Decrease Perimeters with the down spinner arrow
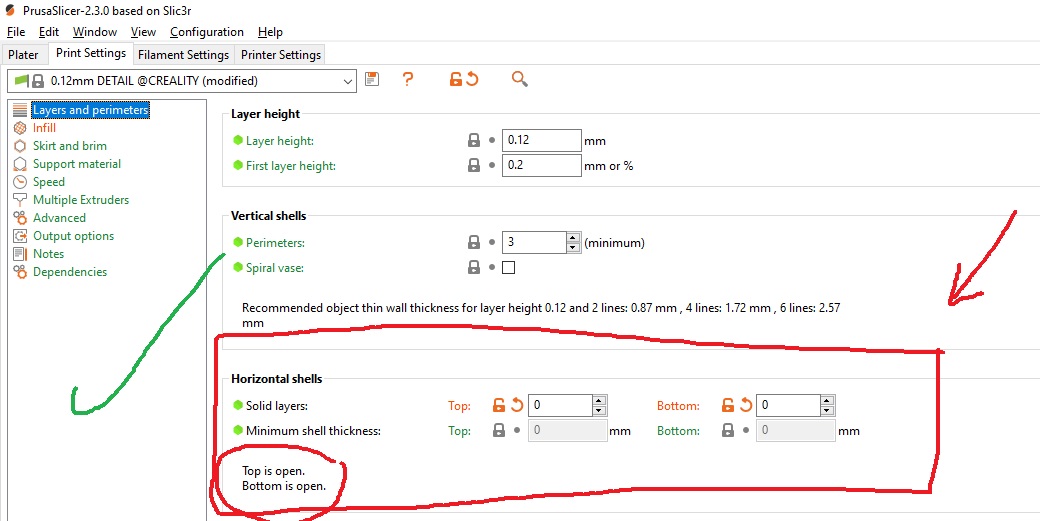The height and width of the screenshot is (521, 1040). pyautogui.click(x=574, y=248)
